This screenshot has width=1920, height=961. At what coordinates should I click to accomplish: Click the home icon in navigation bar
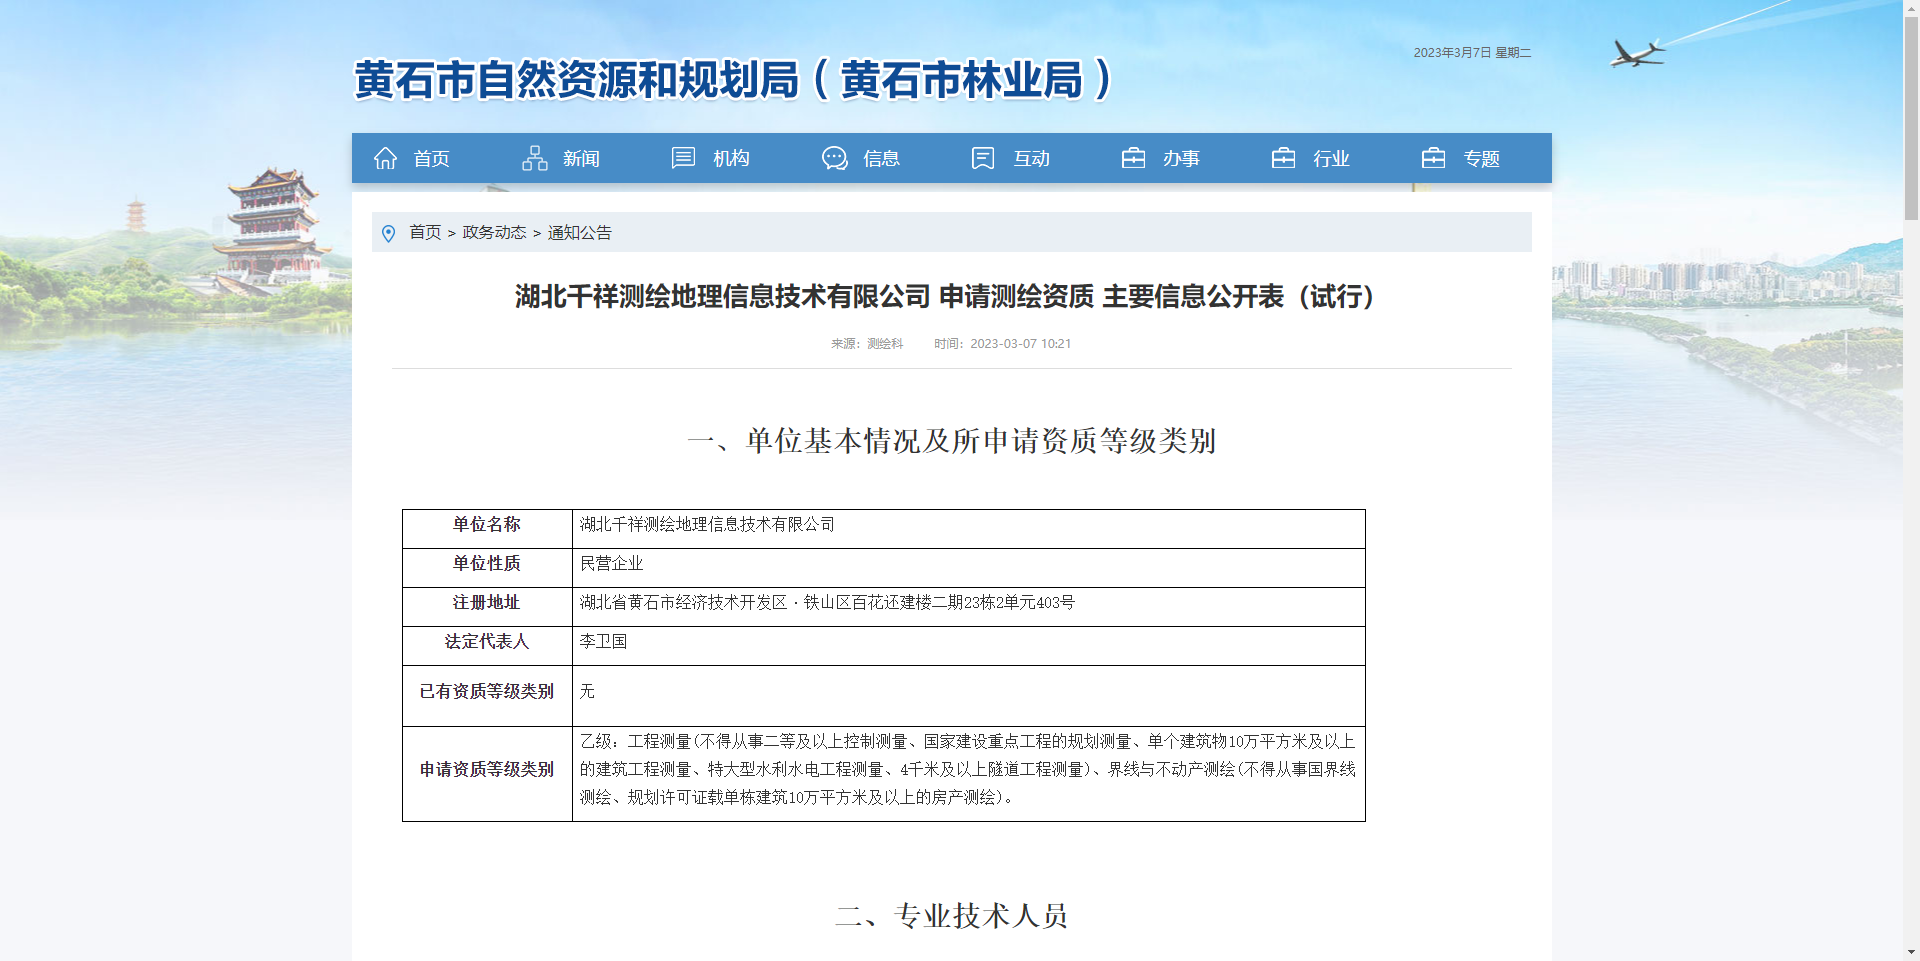[x=385, y=158]
